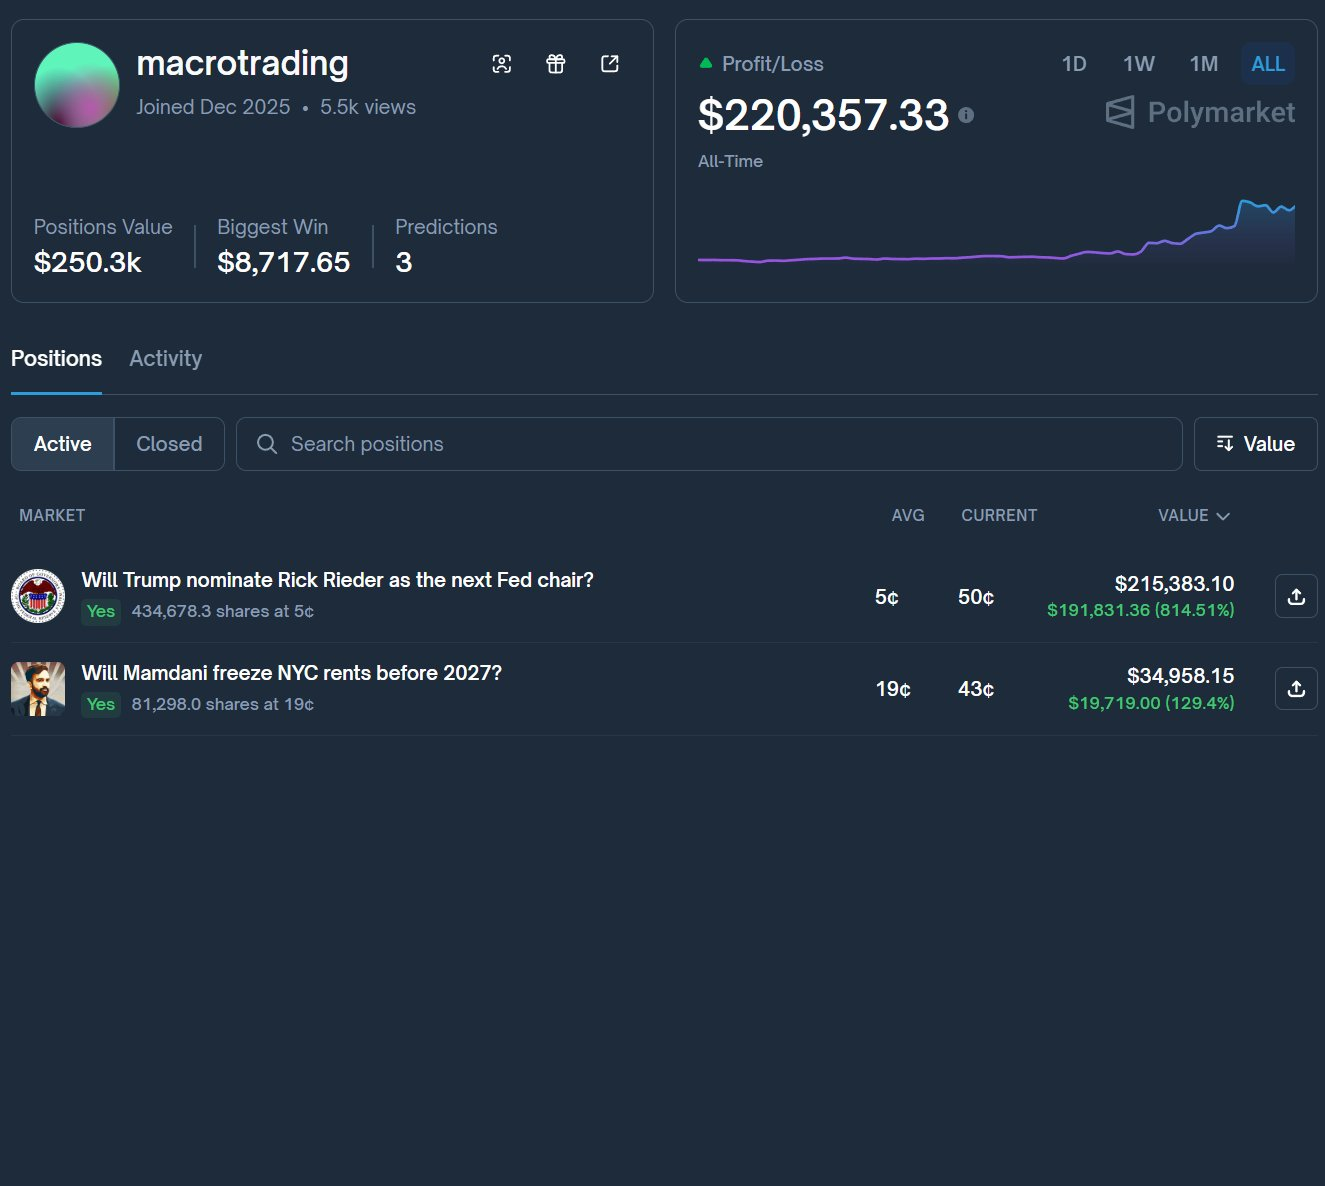1325x1186 pixels.
Task: Share the Rick Rieder Fed chair position
Action: point(1296,596)
